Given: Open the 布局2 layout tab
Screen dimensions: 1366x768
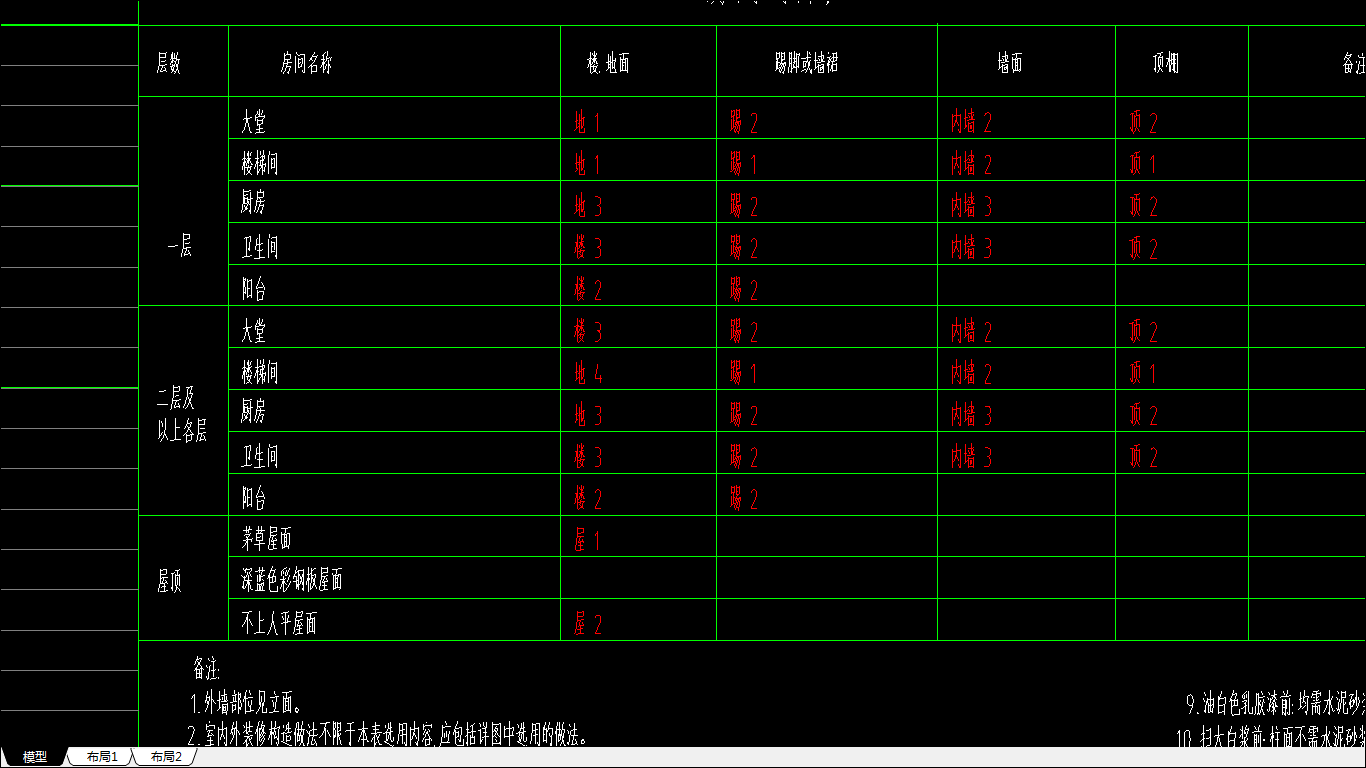Looking at the screenshot, I should click(166, 757).
